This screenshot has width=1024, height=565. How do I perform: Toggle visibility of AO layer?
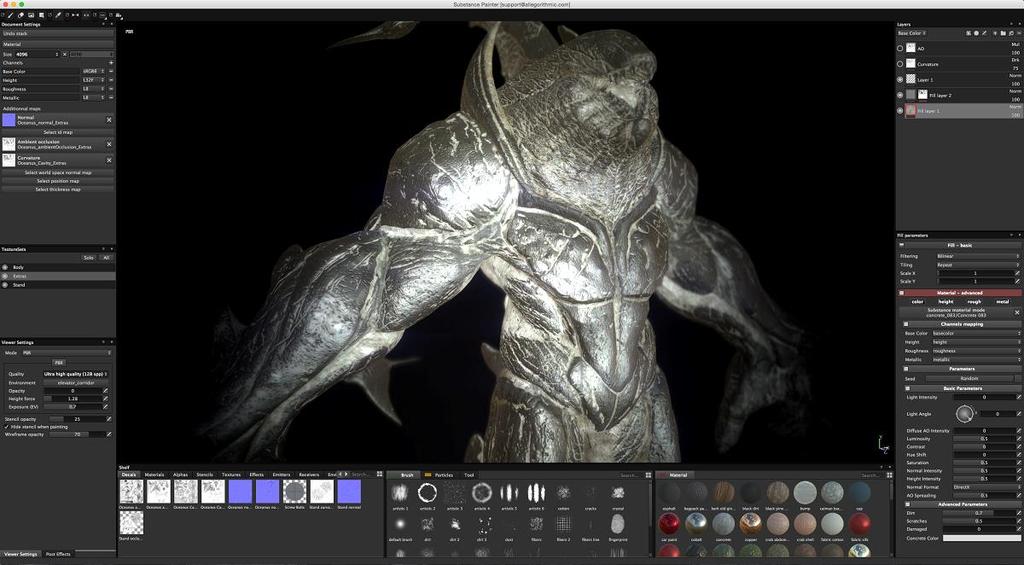pos(900,48)
